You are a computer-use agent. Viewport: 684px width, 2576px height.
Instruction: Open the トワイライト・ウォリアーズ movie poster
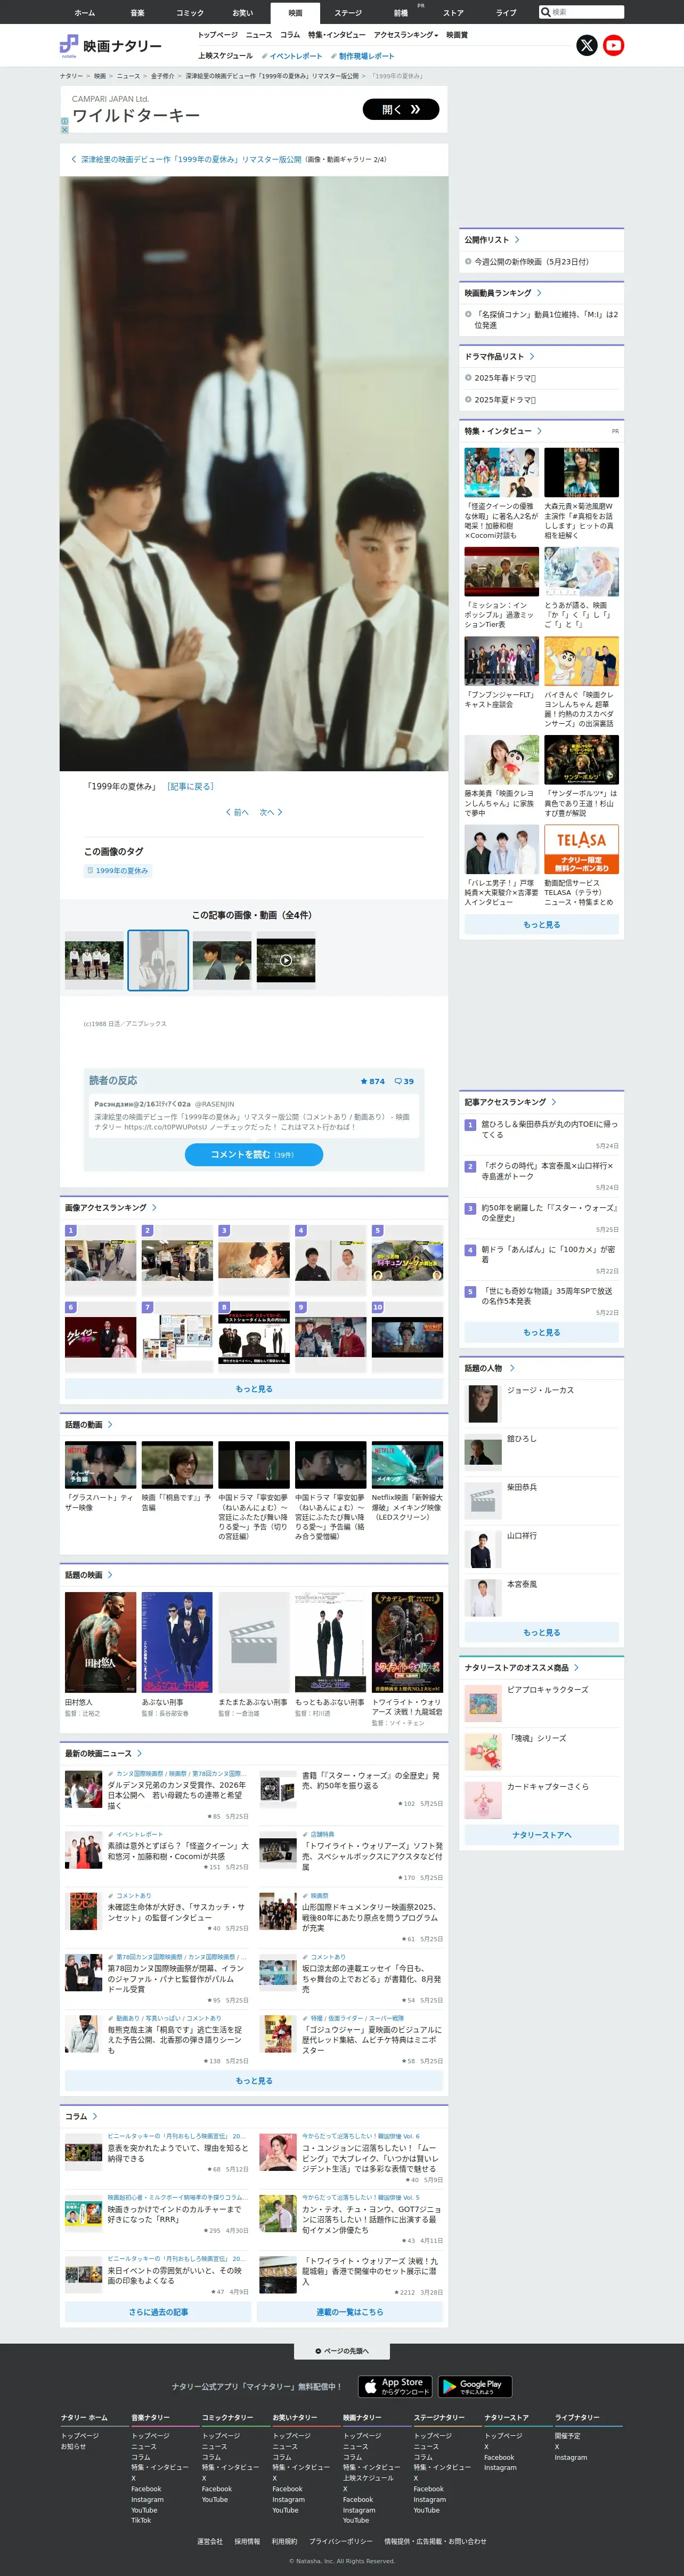(x=407, y=1642)
